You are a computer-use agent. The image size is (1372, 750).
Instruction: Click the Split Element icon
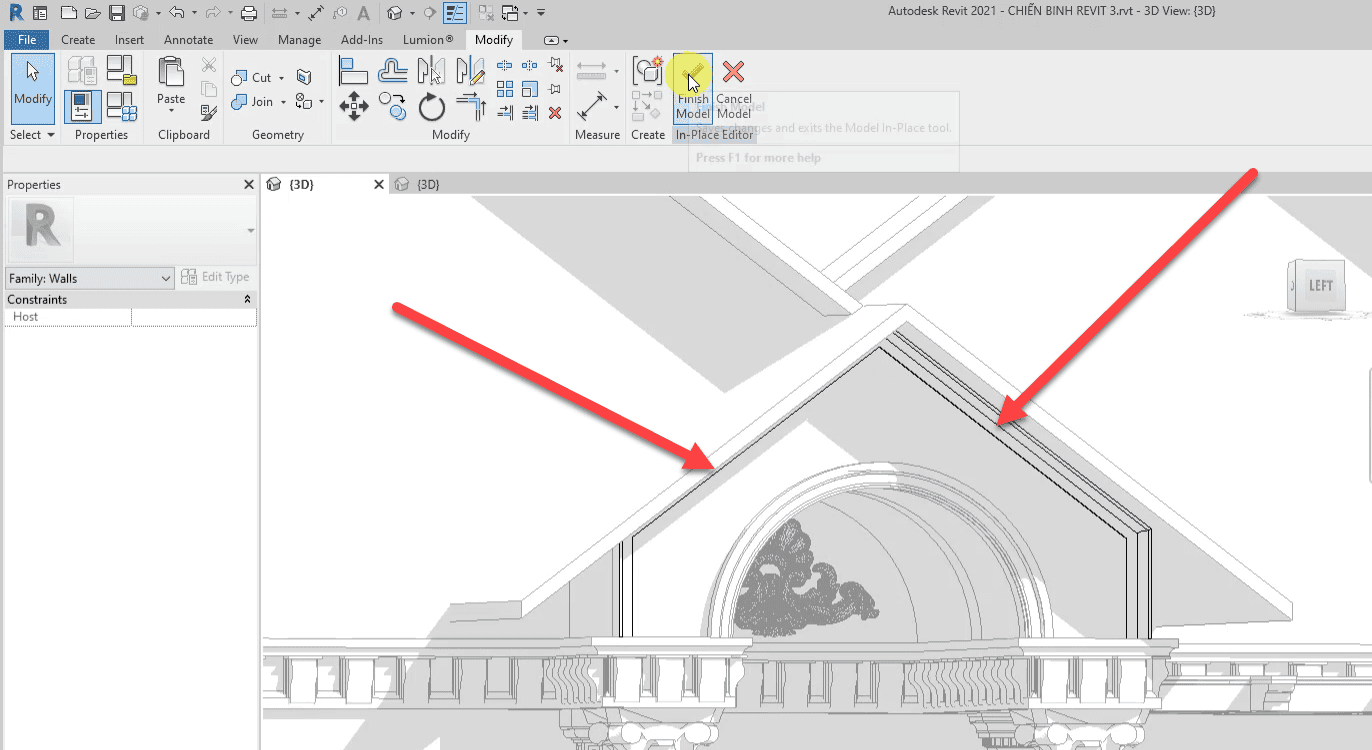(x=505, y=66)
